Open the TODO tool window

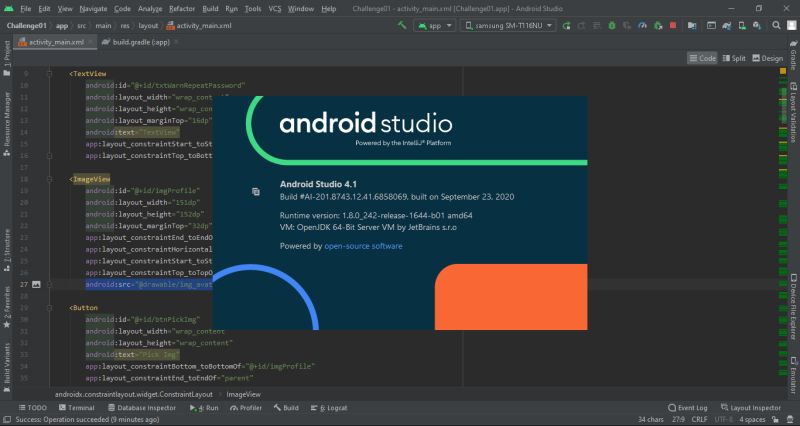click(33, 408)
